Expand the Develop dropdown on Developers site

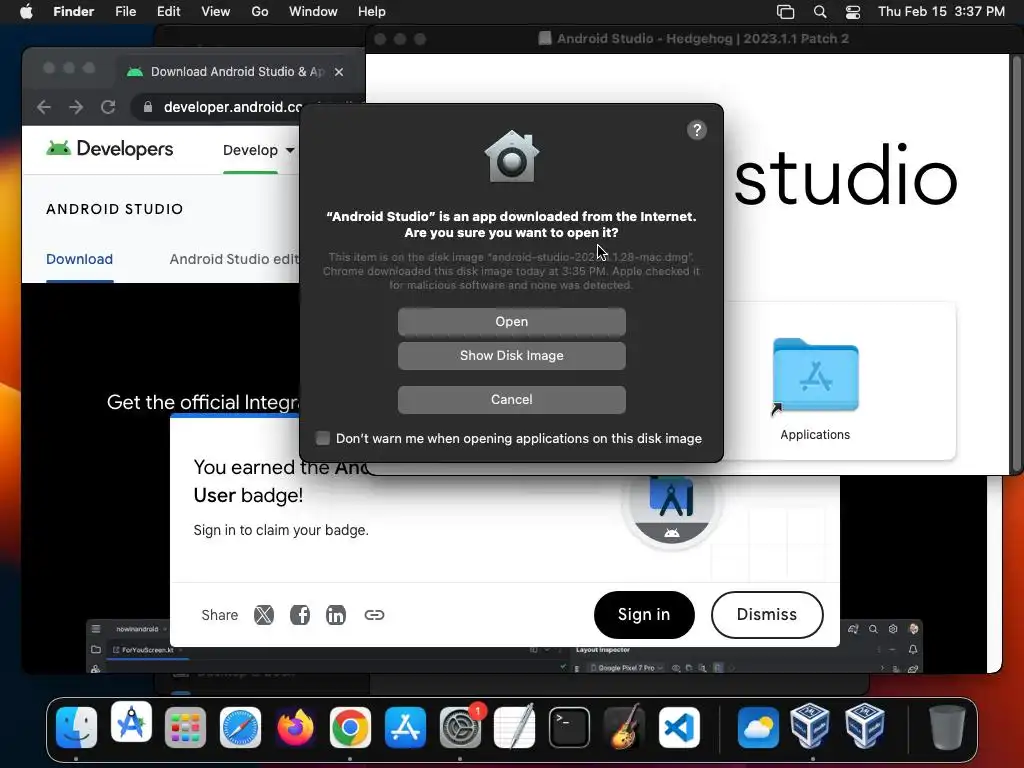click(259, 150)
